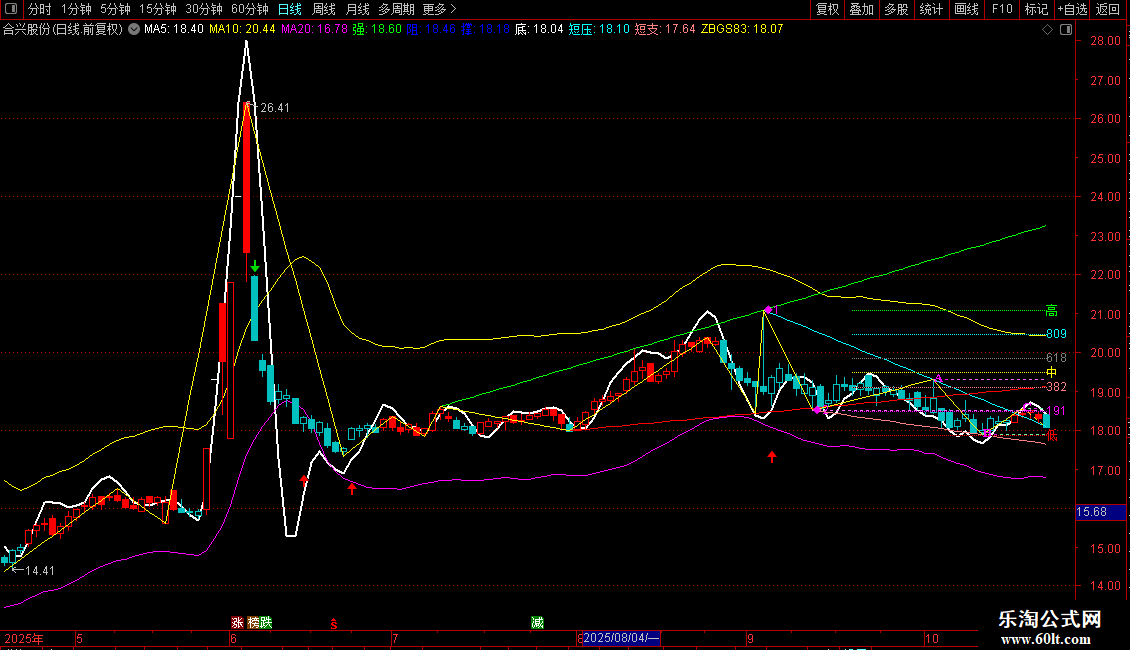Viewport: 1130px width, 650px height.
Task: Click the red $ marker icon
Action: 334,622
